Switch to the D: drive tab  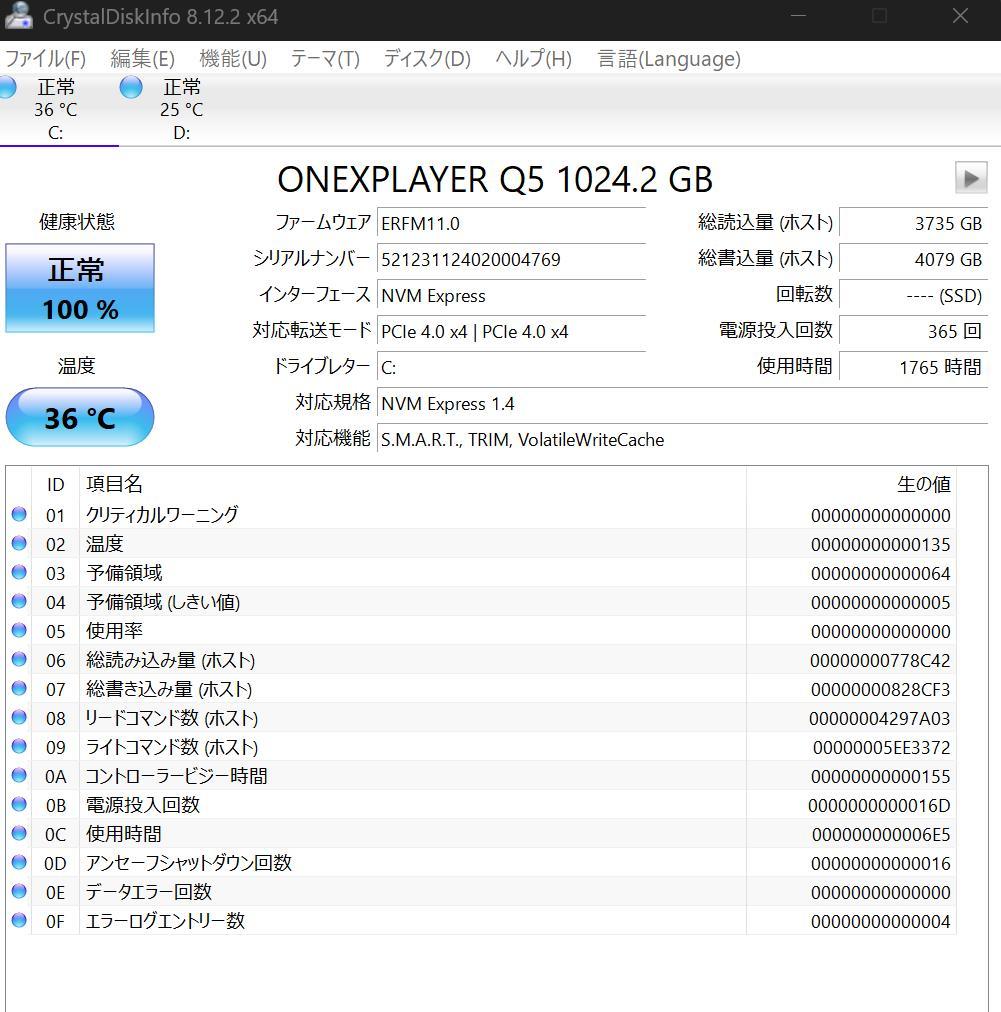point(181,110)
